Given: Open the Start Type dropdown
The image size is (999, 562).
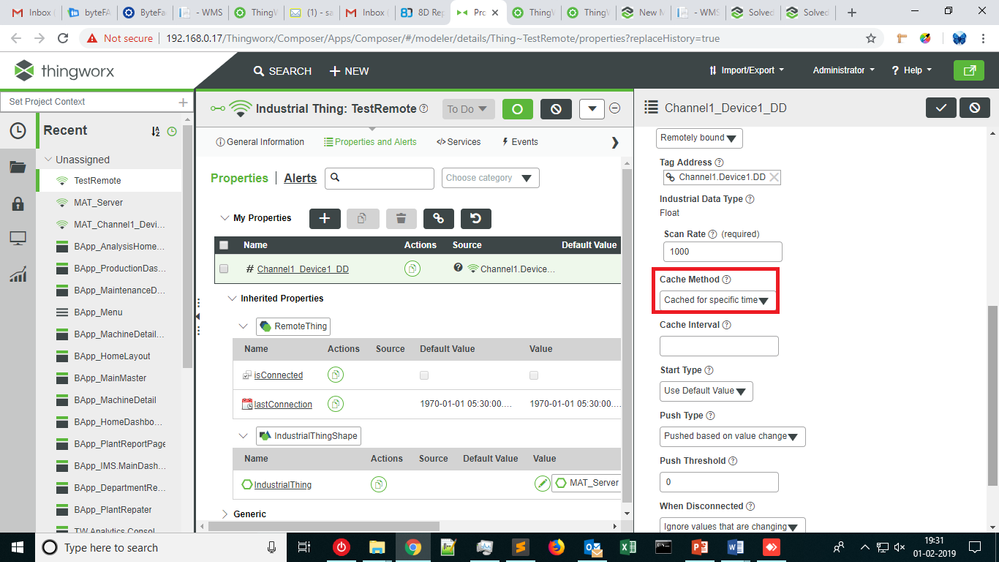Looking at the screenshot, I should (x=706, y=391).
